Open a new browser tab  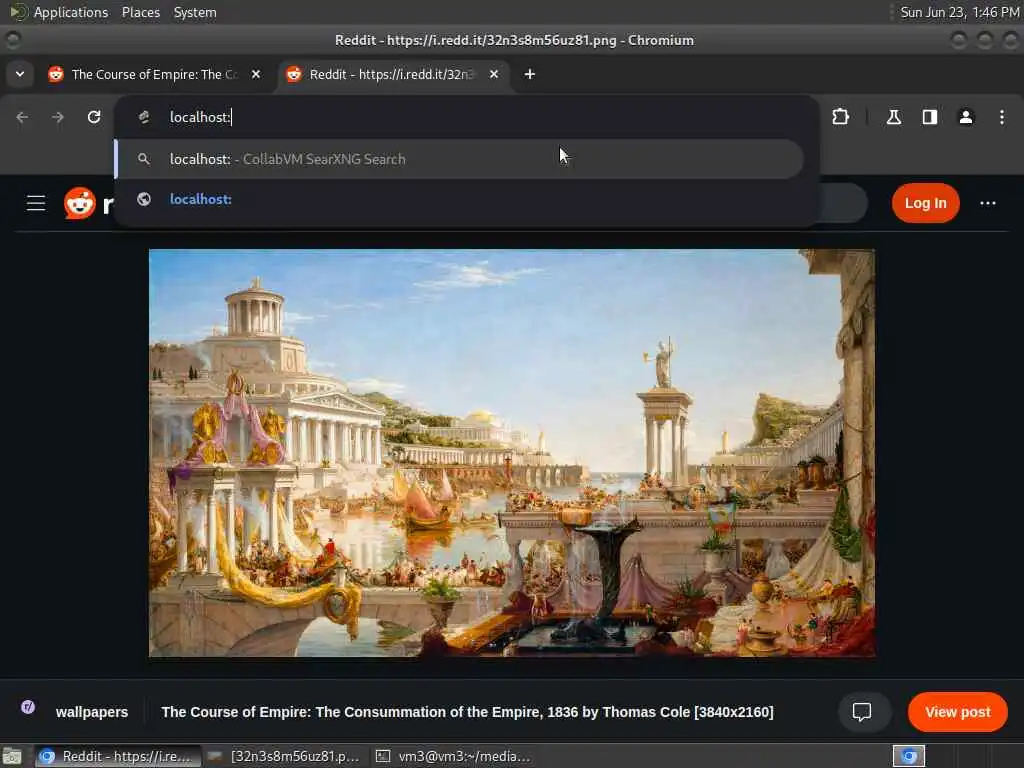coord(530,74)
